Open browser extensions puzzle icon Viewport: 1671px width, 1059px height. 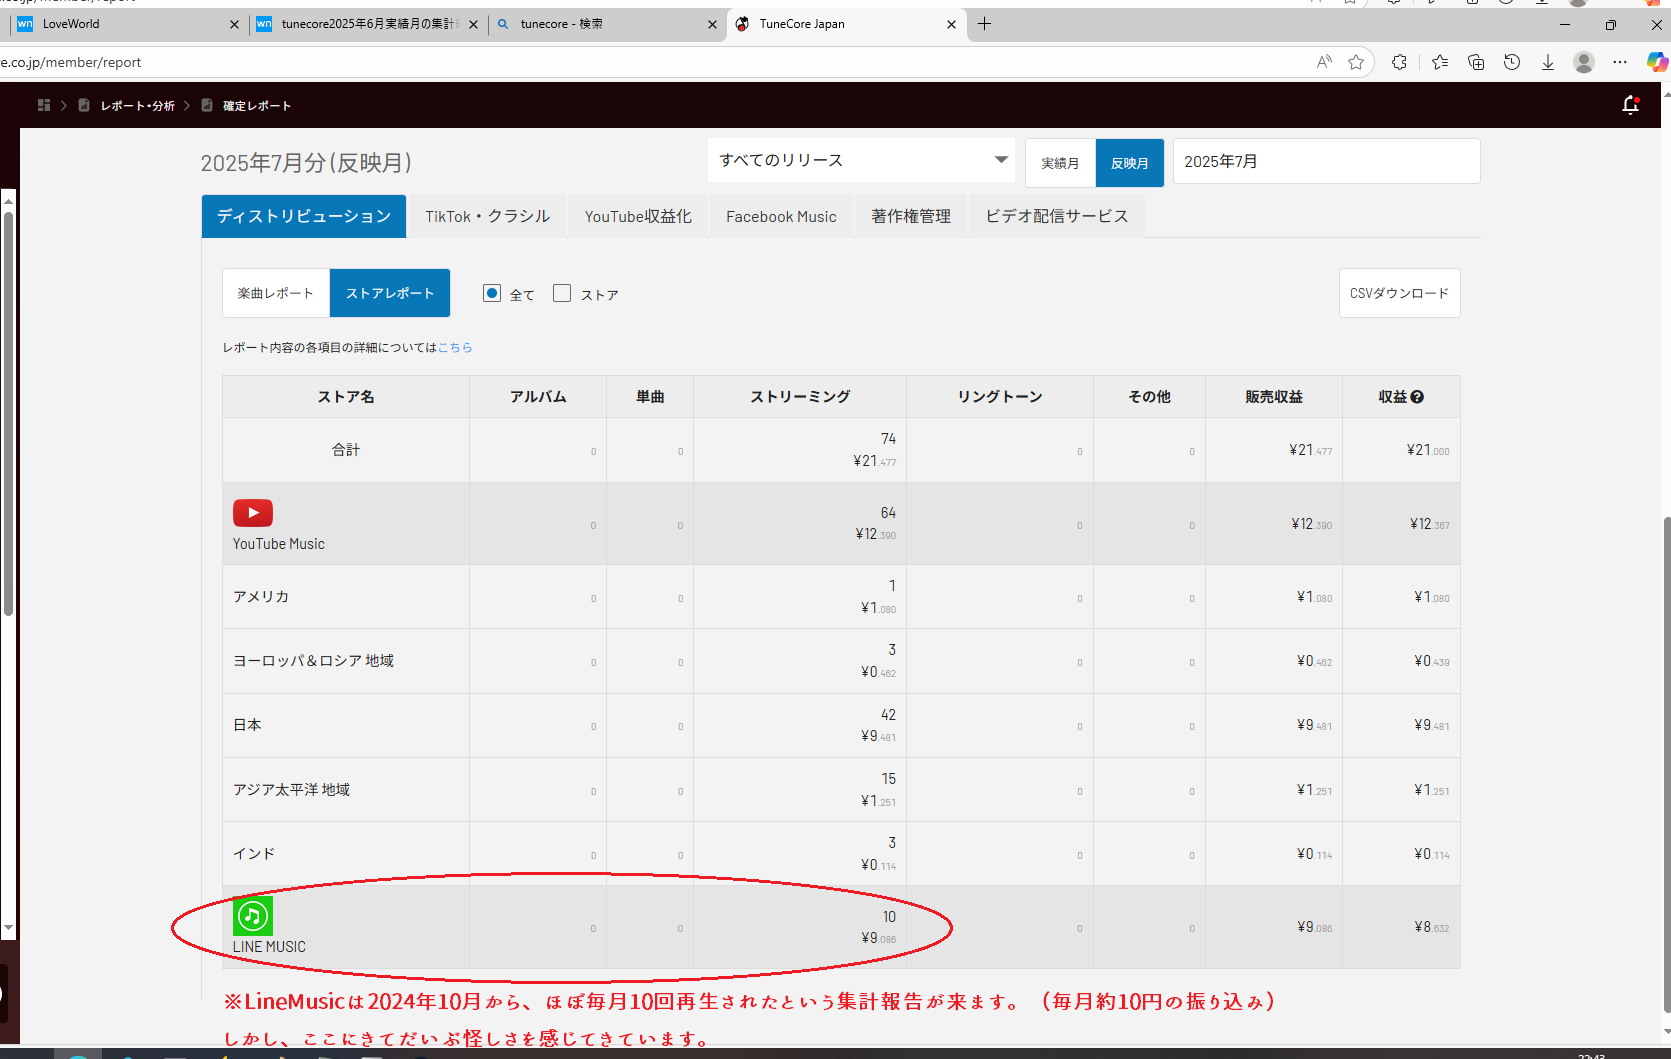1399,62
